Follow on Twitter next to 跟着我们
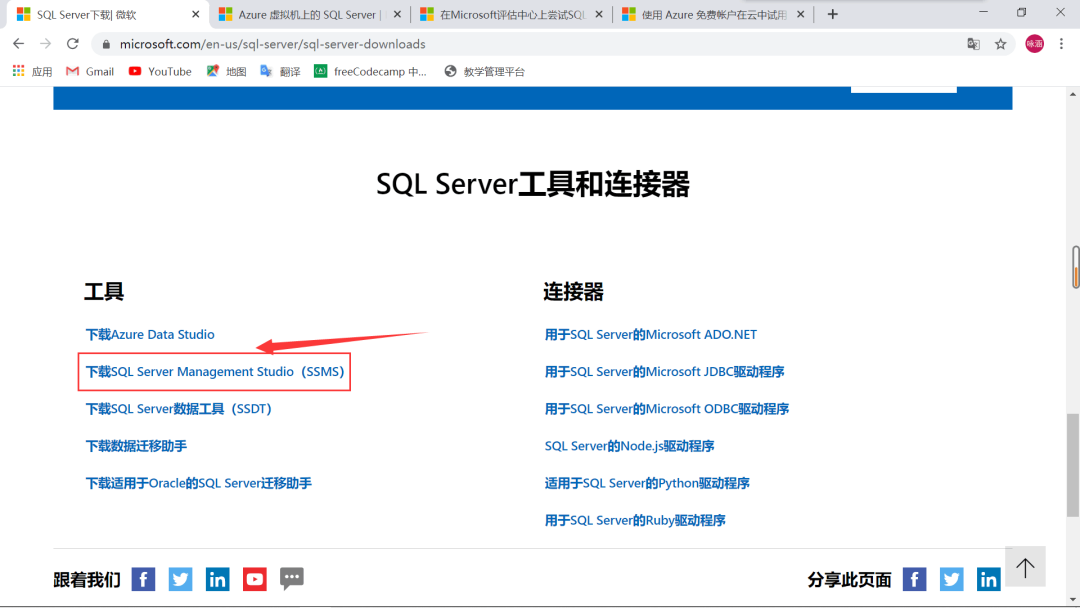The width and height of the screenshot is (1080, 608). (180, 579)
